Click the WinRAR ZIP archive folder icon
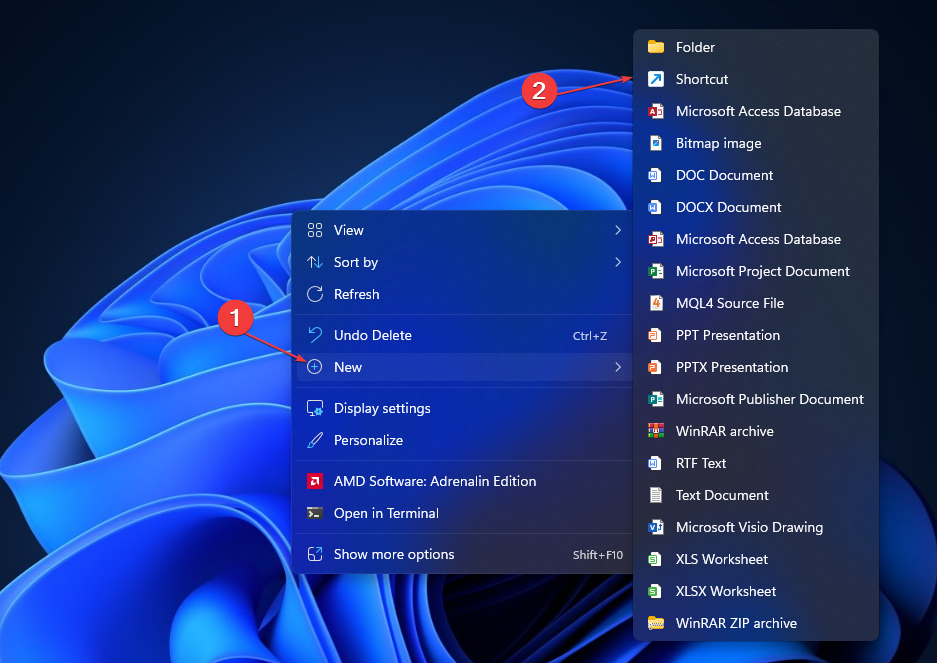 pos(656,623)
